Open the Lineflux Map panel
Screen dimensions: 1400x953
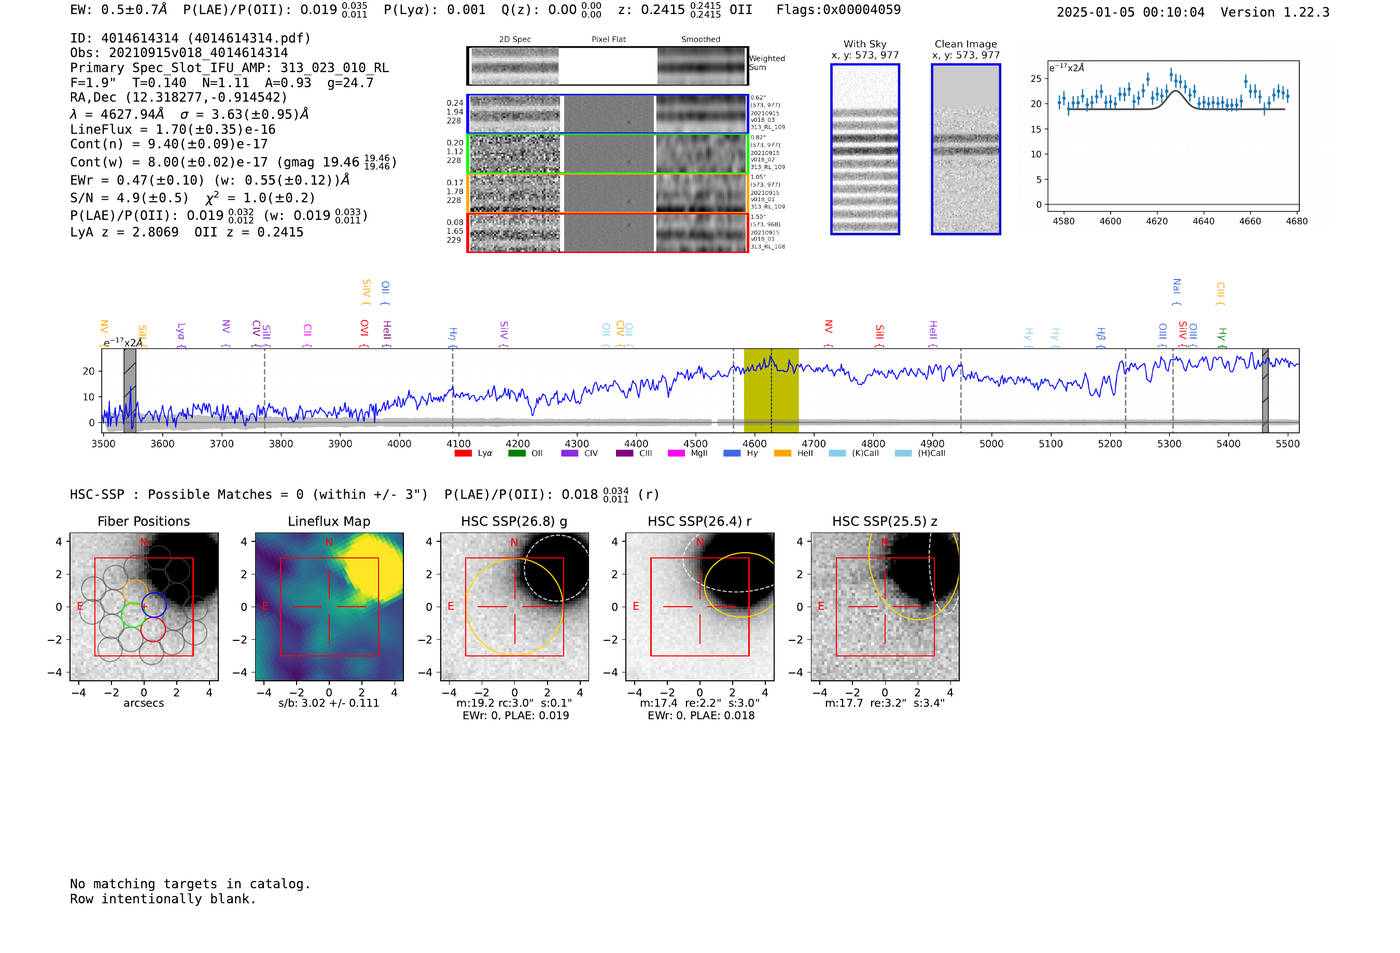pos(329,607)
